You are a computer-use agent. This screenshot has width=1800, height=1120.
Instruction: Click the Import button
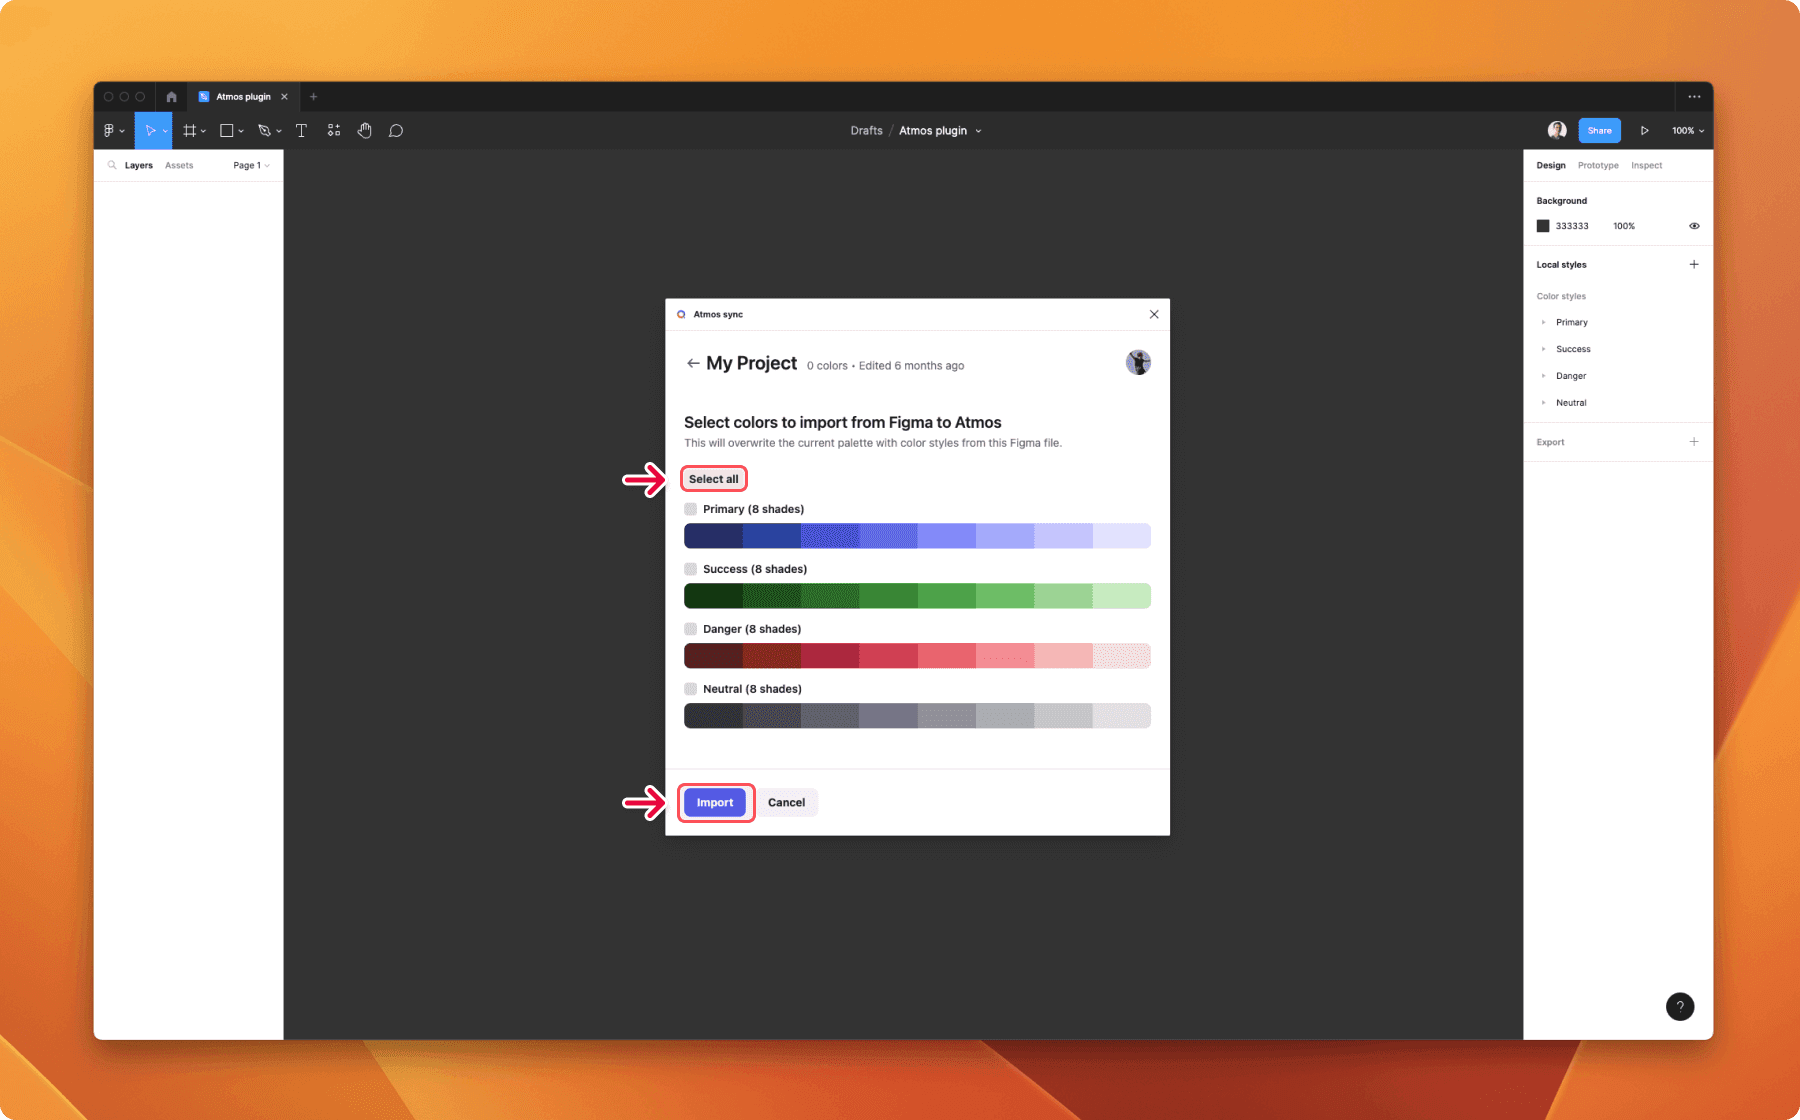pos(715,802)
